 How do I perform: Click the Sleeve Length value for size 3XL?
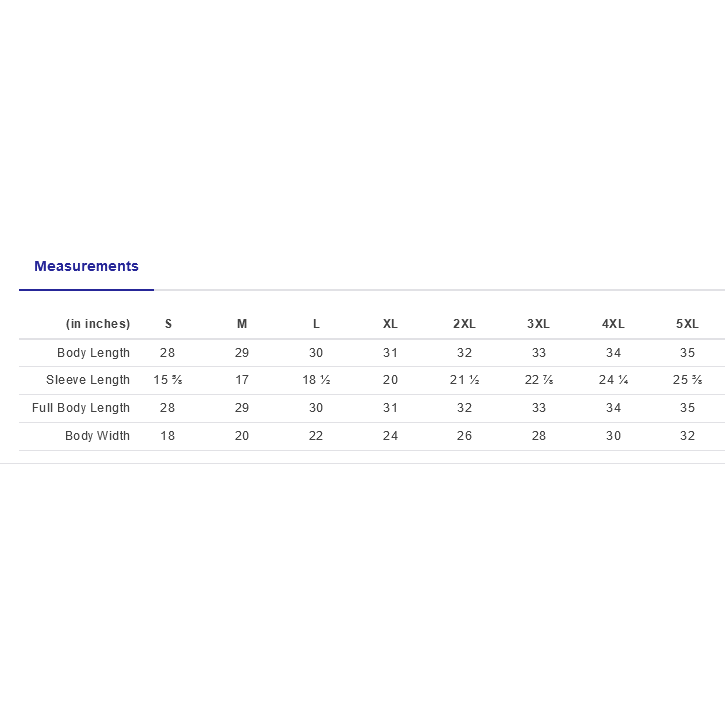tap(539, 380)
